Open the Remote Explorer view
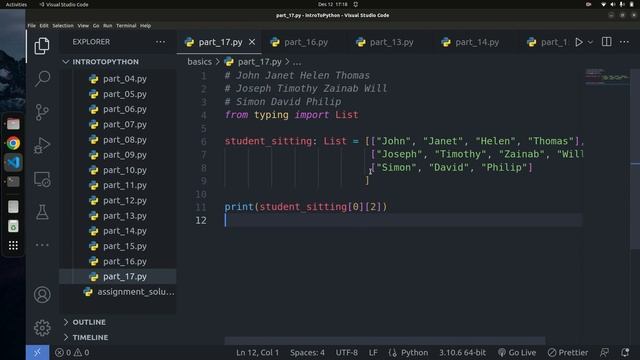 (42, 179)
